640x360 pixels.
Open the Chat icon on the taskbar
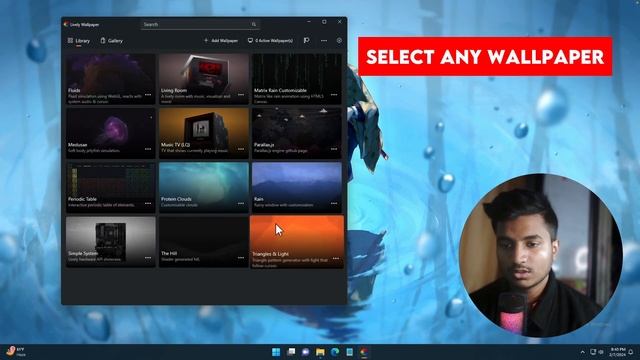(x=305, y=352)
